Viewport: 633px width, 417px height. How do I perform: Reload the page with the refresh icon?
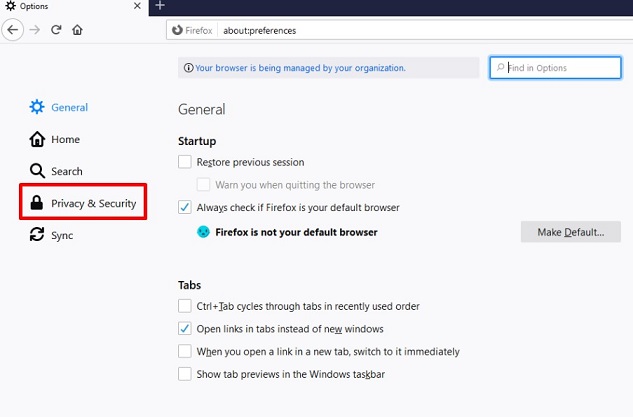pyautogui.click(x=56, y=30)
